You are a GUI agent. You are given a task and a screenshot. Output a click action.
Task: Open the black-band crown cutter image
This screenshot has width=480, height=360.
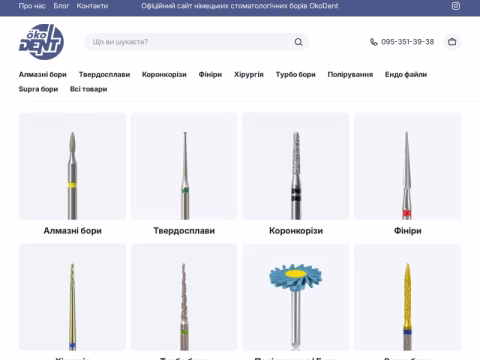pyautogui.click(x=296, y=166)
